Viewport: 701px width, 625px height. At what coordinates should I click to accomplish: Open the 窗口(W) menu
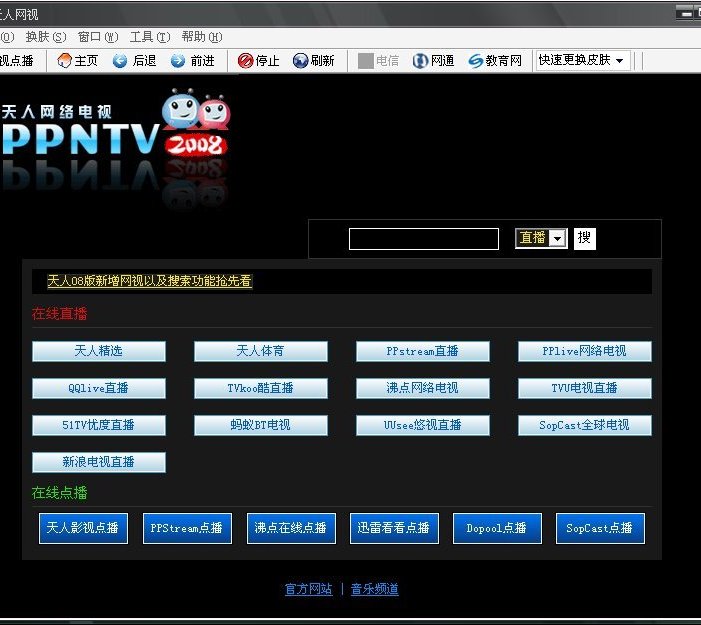98,37
